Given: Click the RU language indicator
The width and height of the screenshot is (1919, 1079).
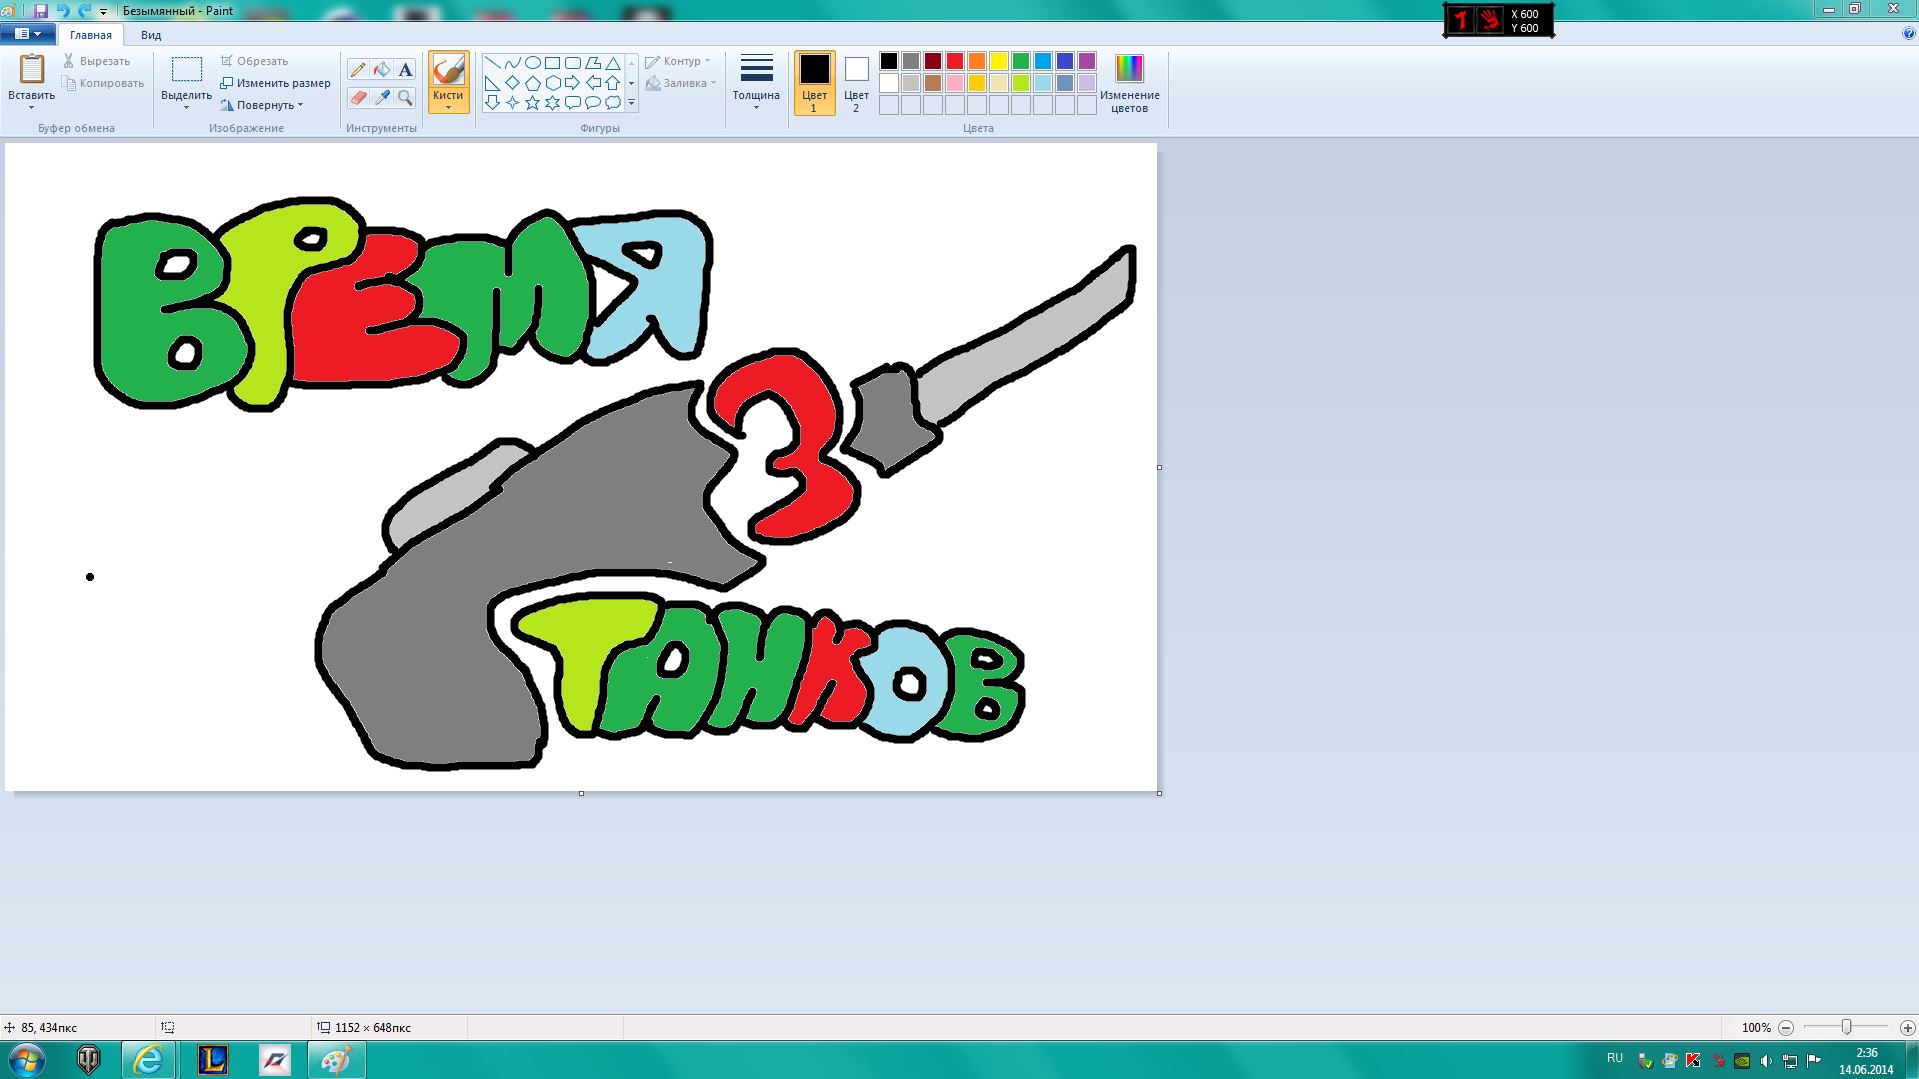Looking at the screenshot, I should (1615, 1058).
